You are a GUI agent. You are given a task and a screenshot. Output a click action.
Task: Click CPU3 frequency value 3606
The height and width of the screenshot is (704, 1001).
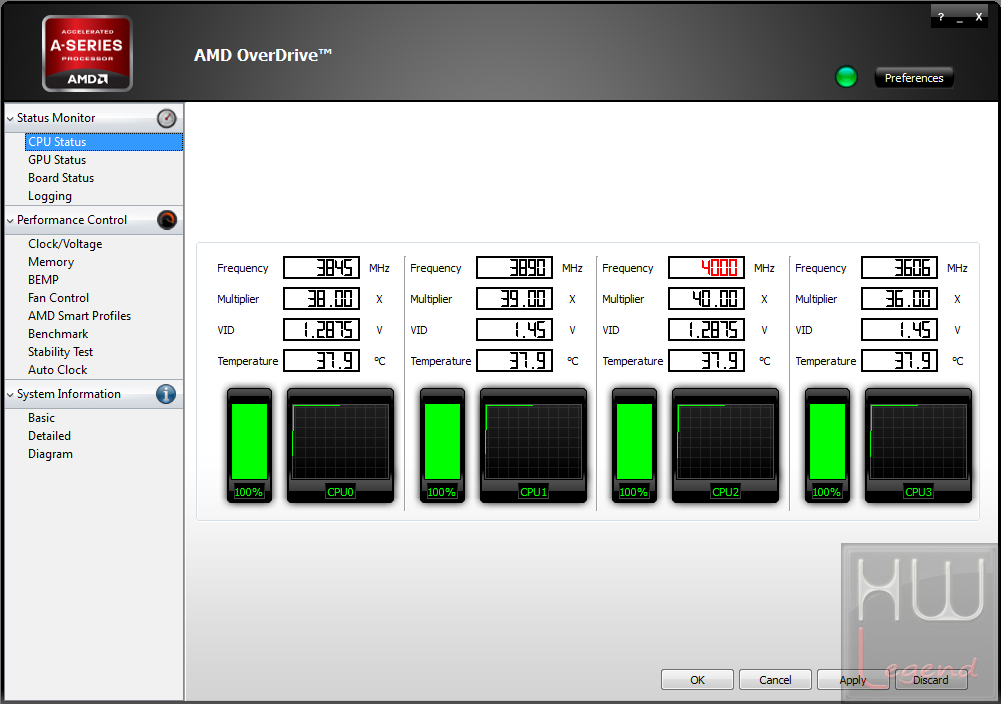pos(899,267)
